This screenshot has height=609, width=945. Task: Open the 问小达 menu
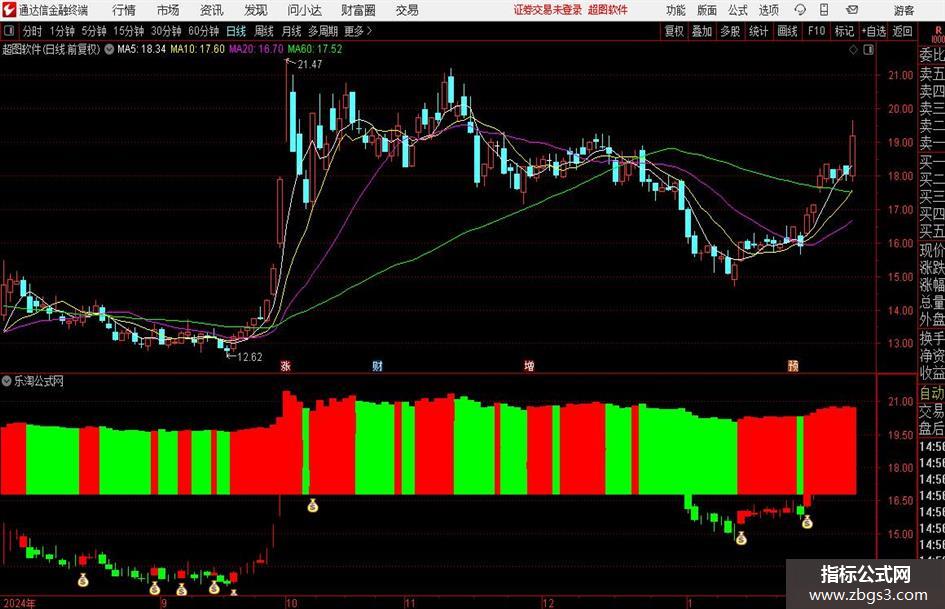[x=304, y=10]
